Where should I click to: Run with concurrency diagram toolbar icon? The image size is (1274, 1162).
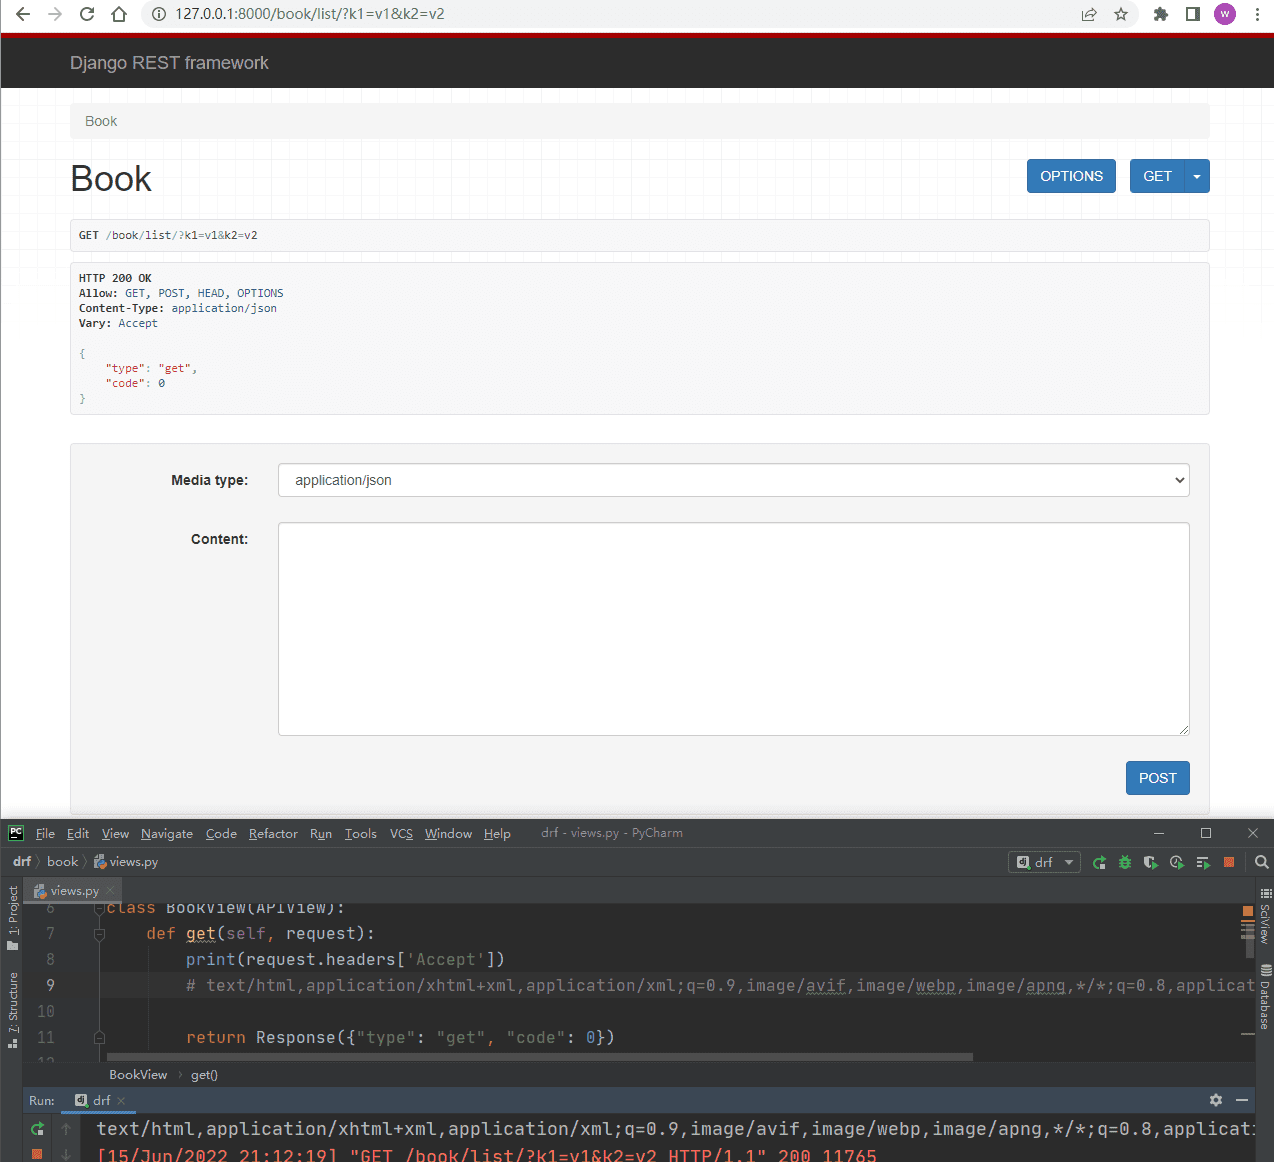1203,862
